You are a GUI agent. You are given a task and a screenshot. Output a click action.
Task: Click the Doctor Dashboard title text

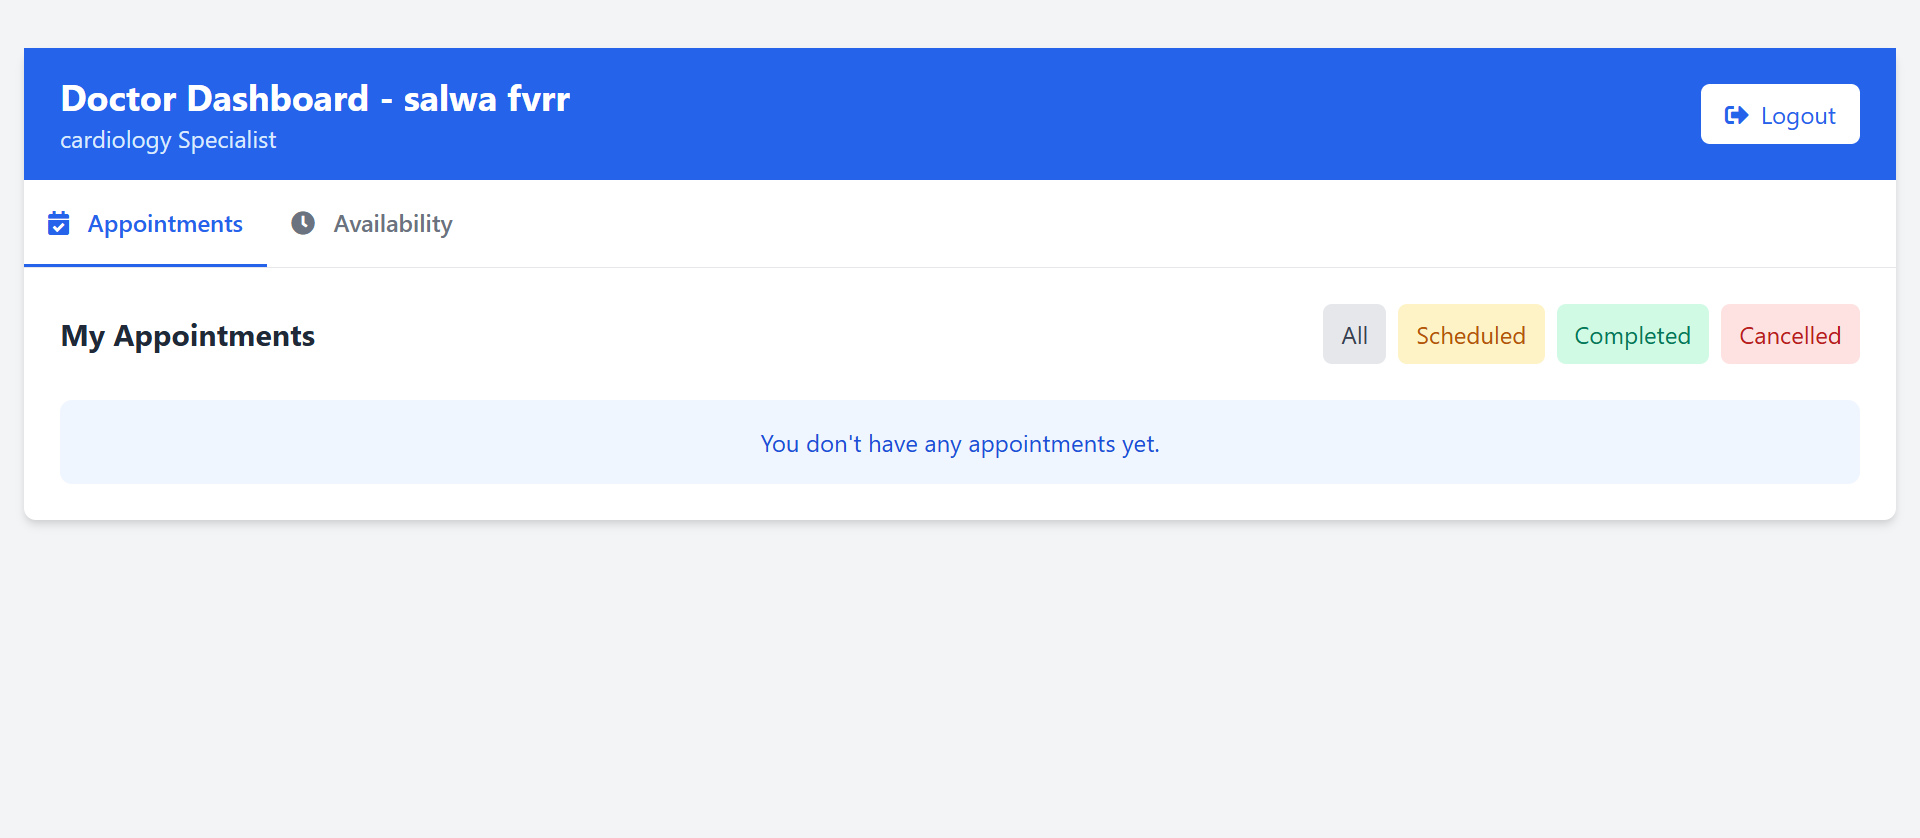pos(214,99)
